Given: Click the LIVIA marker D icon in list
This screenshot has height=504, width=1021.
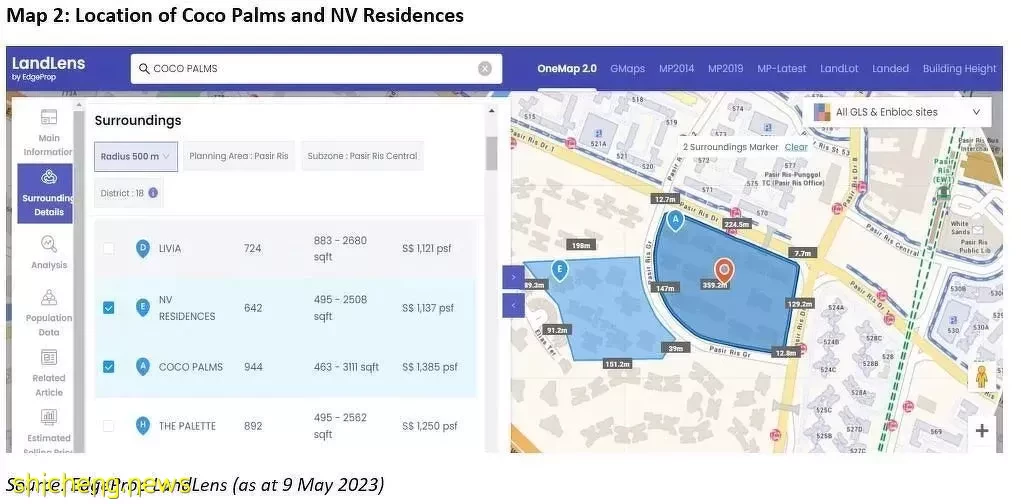Looking at the screenshot, I should point(143,248).
